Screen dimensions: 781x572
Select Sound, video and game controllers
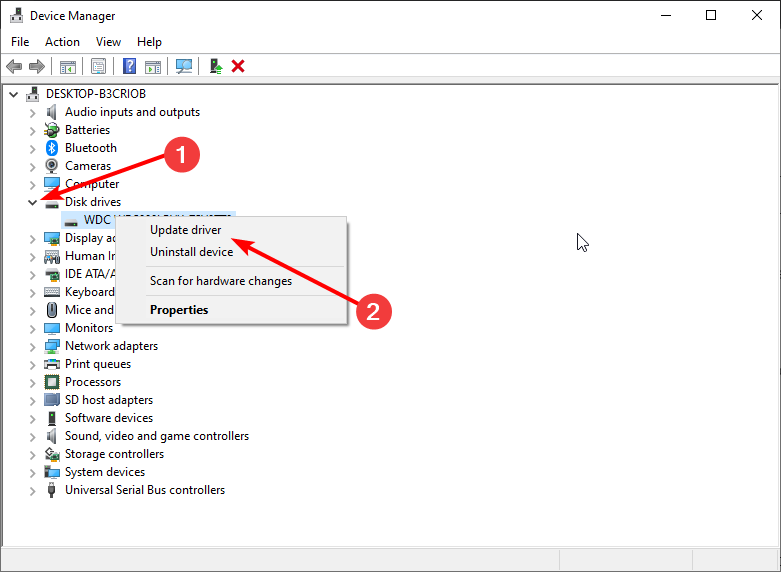156,436
